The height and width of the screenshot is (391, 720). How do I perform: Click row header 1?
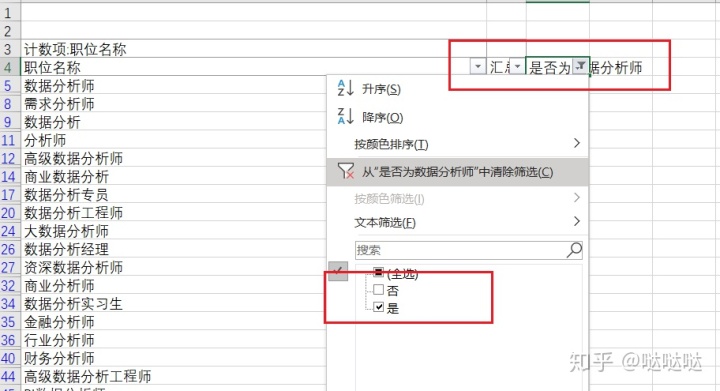pos(10,12)
